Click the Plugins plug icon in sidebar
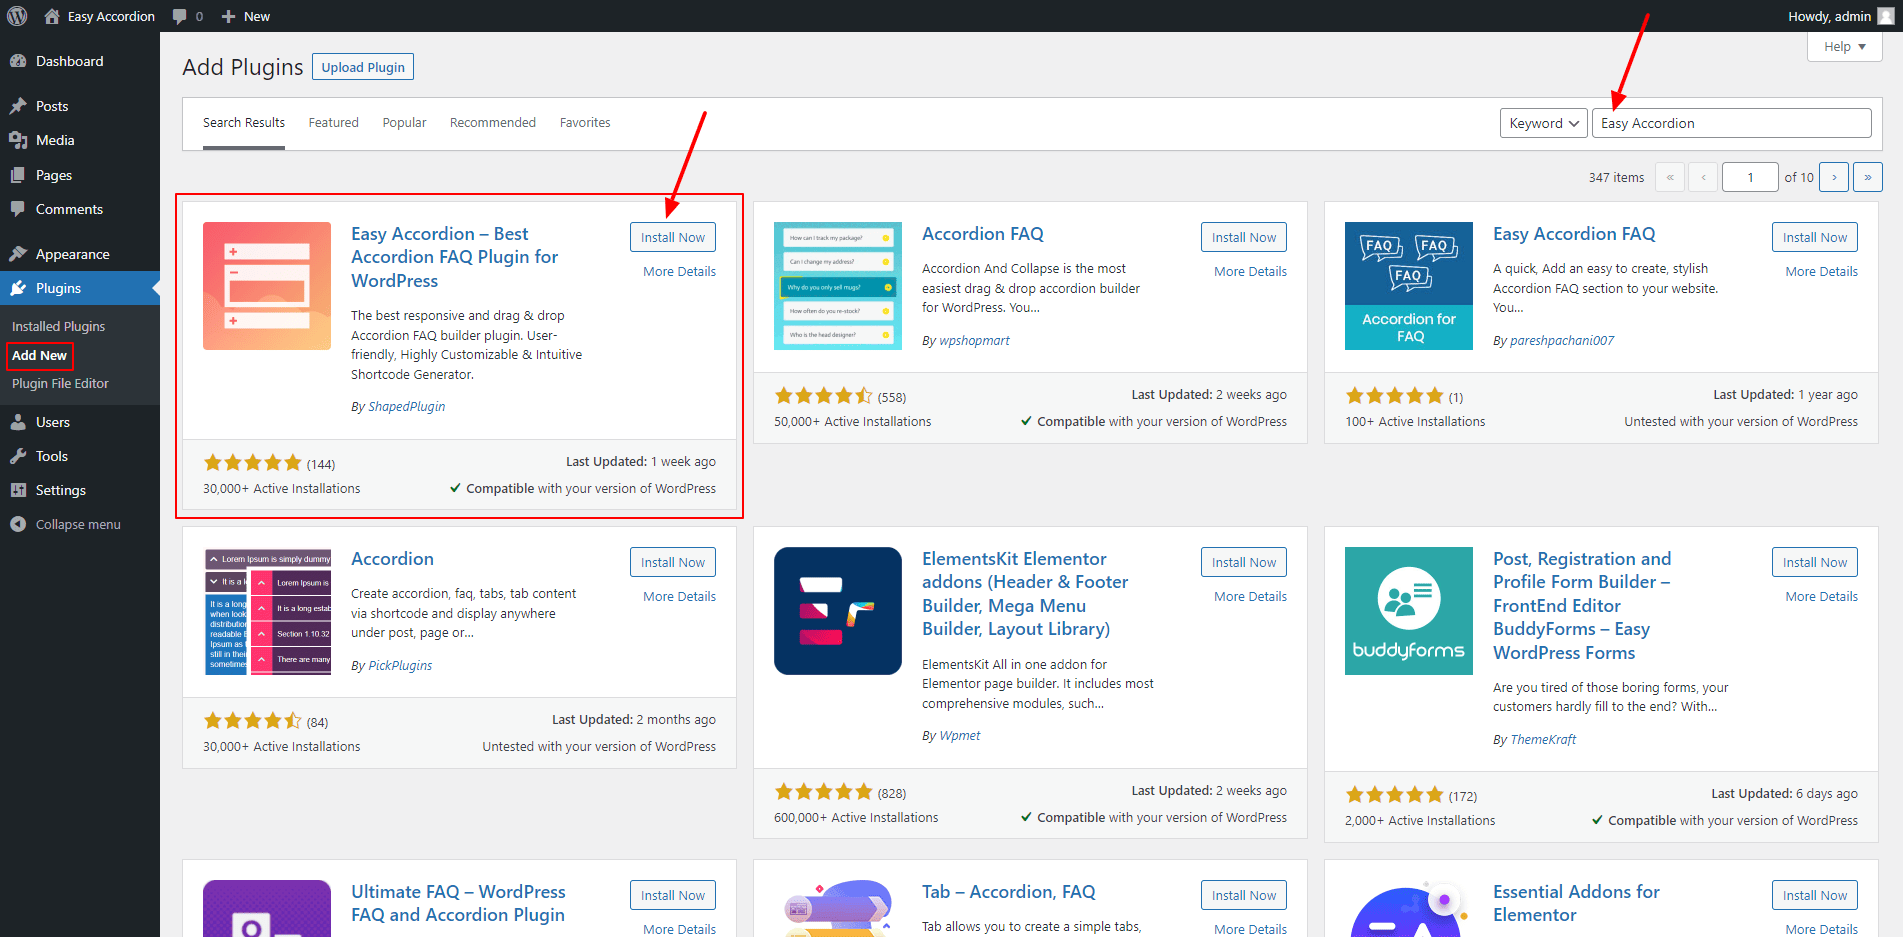The width and height of the screenshot is (1903, 937). (x=18, y=288)
